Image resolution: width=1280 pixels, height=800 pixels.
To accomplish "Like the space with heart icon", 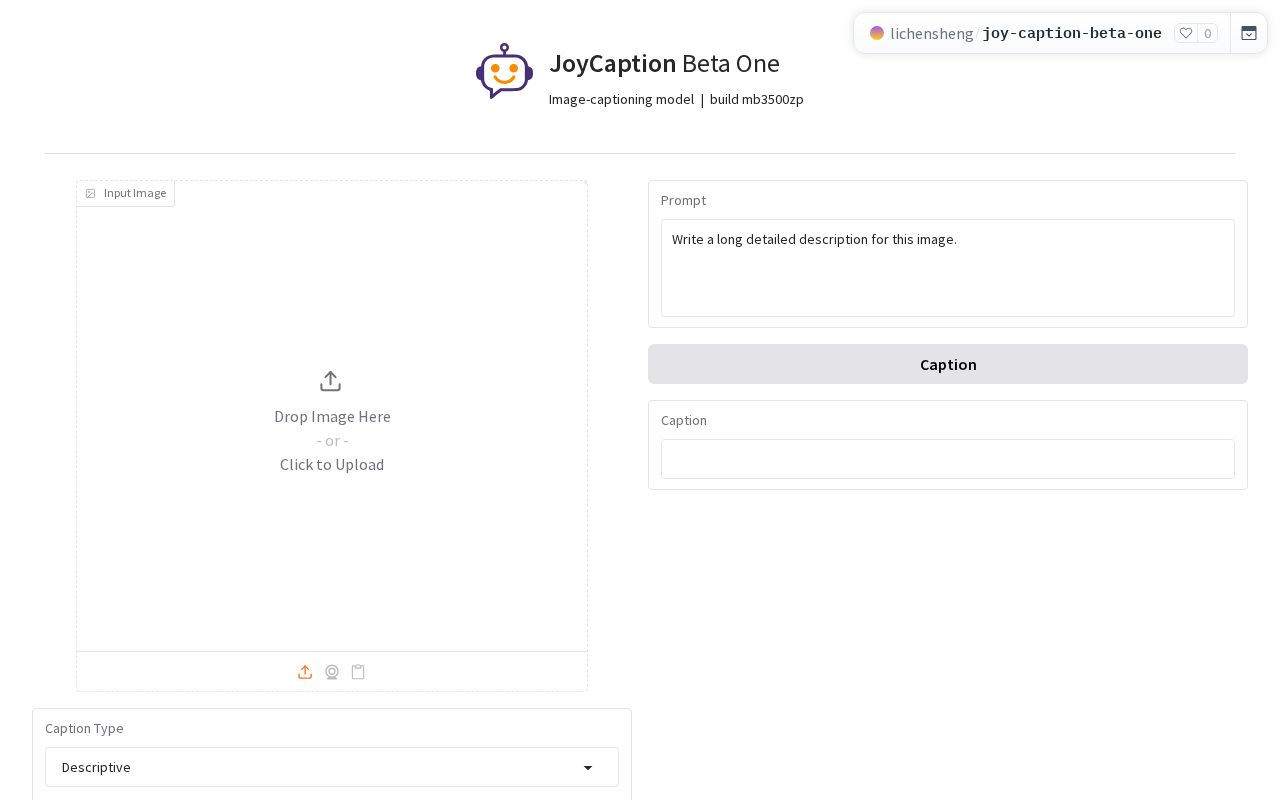I will click(1186, 33).
